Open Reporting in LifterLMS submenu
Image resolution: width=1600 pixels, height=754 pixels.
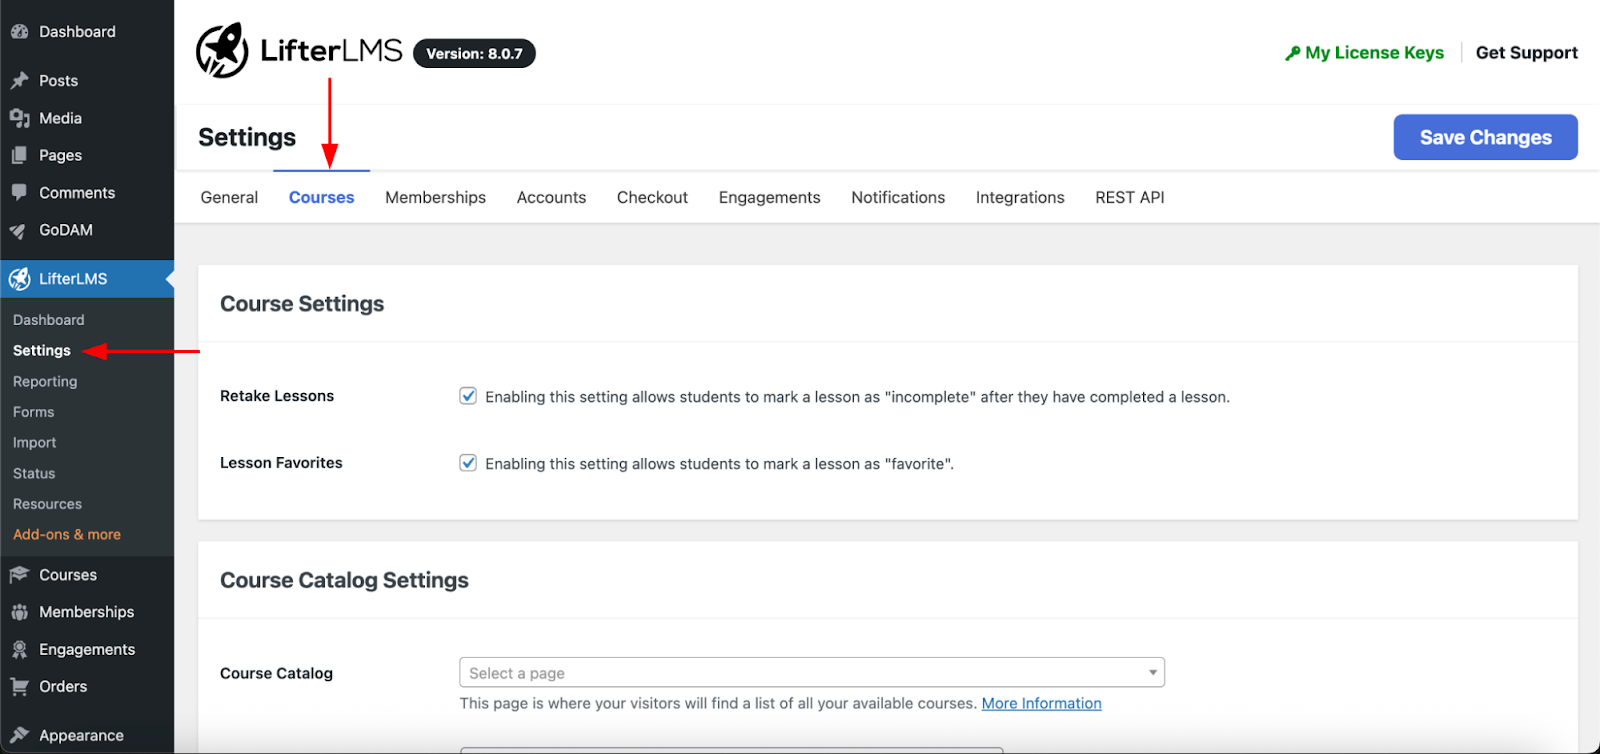click(x=45, y=382)
